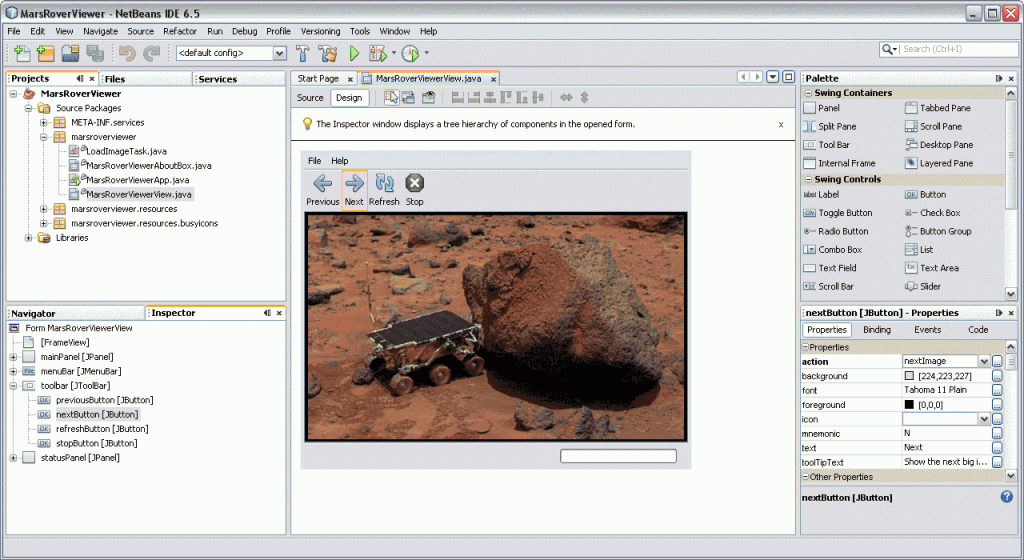Click the New File toolbar icon
1024x560 pixels.
coord(22,53)
